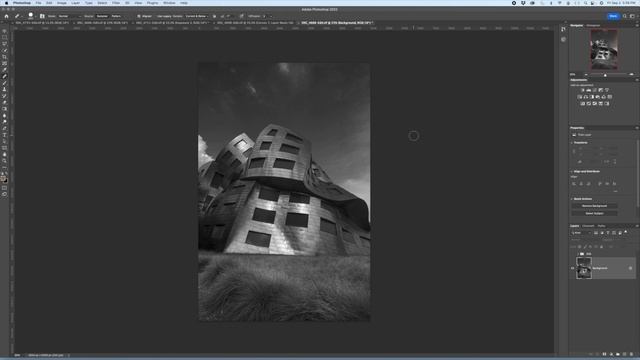Select the Eyedropper tool

tap(4, 70)
